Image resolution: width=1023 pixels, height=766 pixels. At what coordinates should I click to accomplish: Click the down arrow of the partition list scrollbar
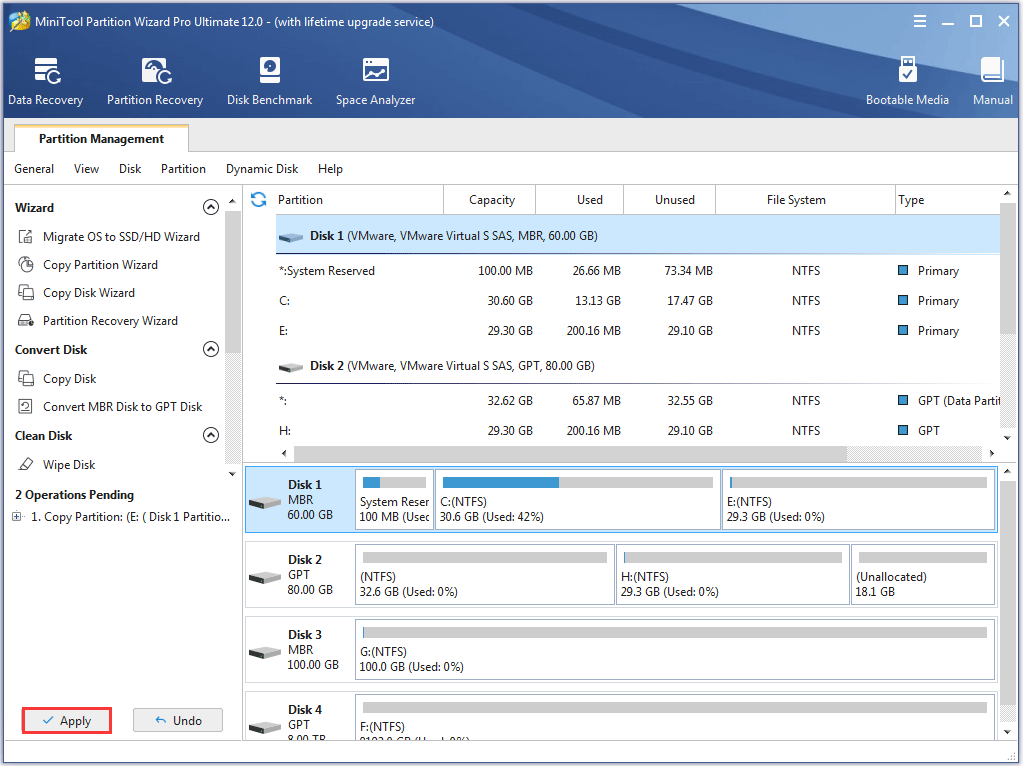(1007, 438)
